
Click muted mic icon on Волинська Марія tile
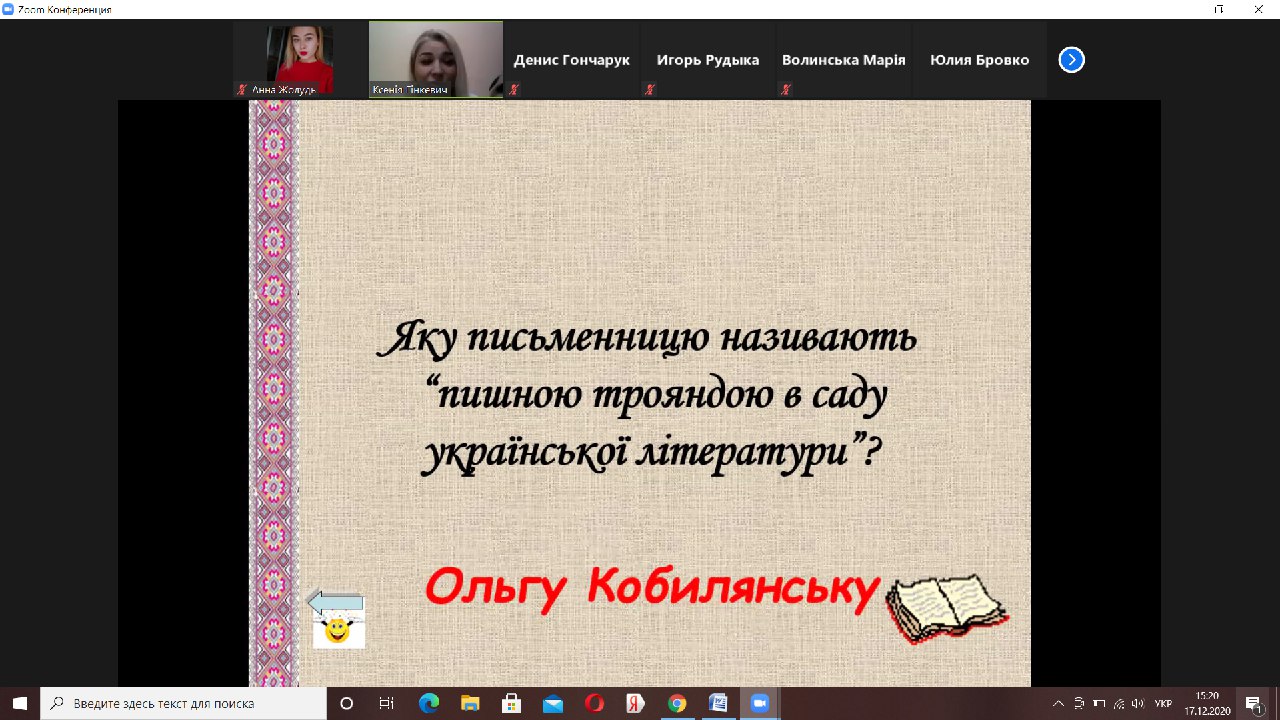pos(786,89)
